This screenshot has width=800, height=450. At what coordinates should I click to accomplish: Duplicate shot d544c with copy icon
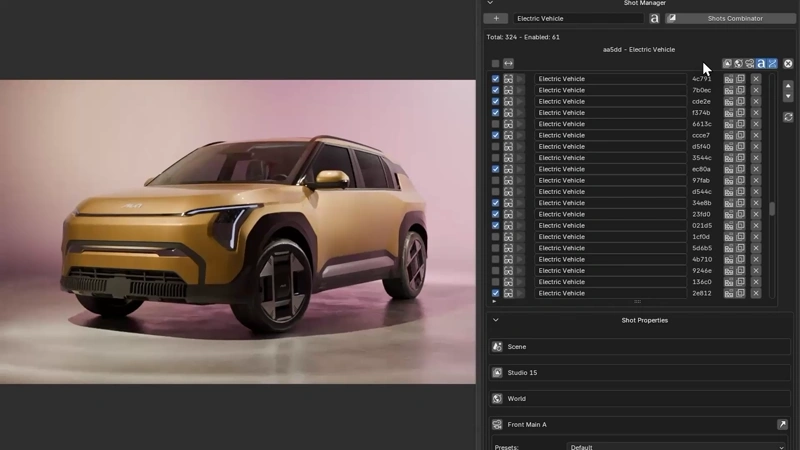(740, 192)
